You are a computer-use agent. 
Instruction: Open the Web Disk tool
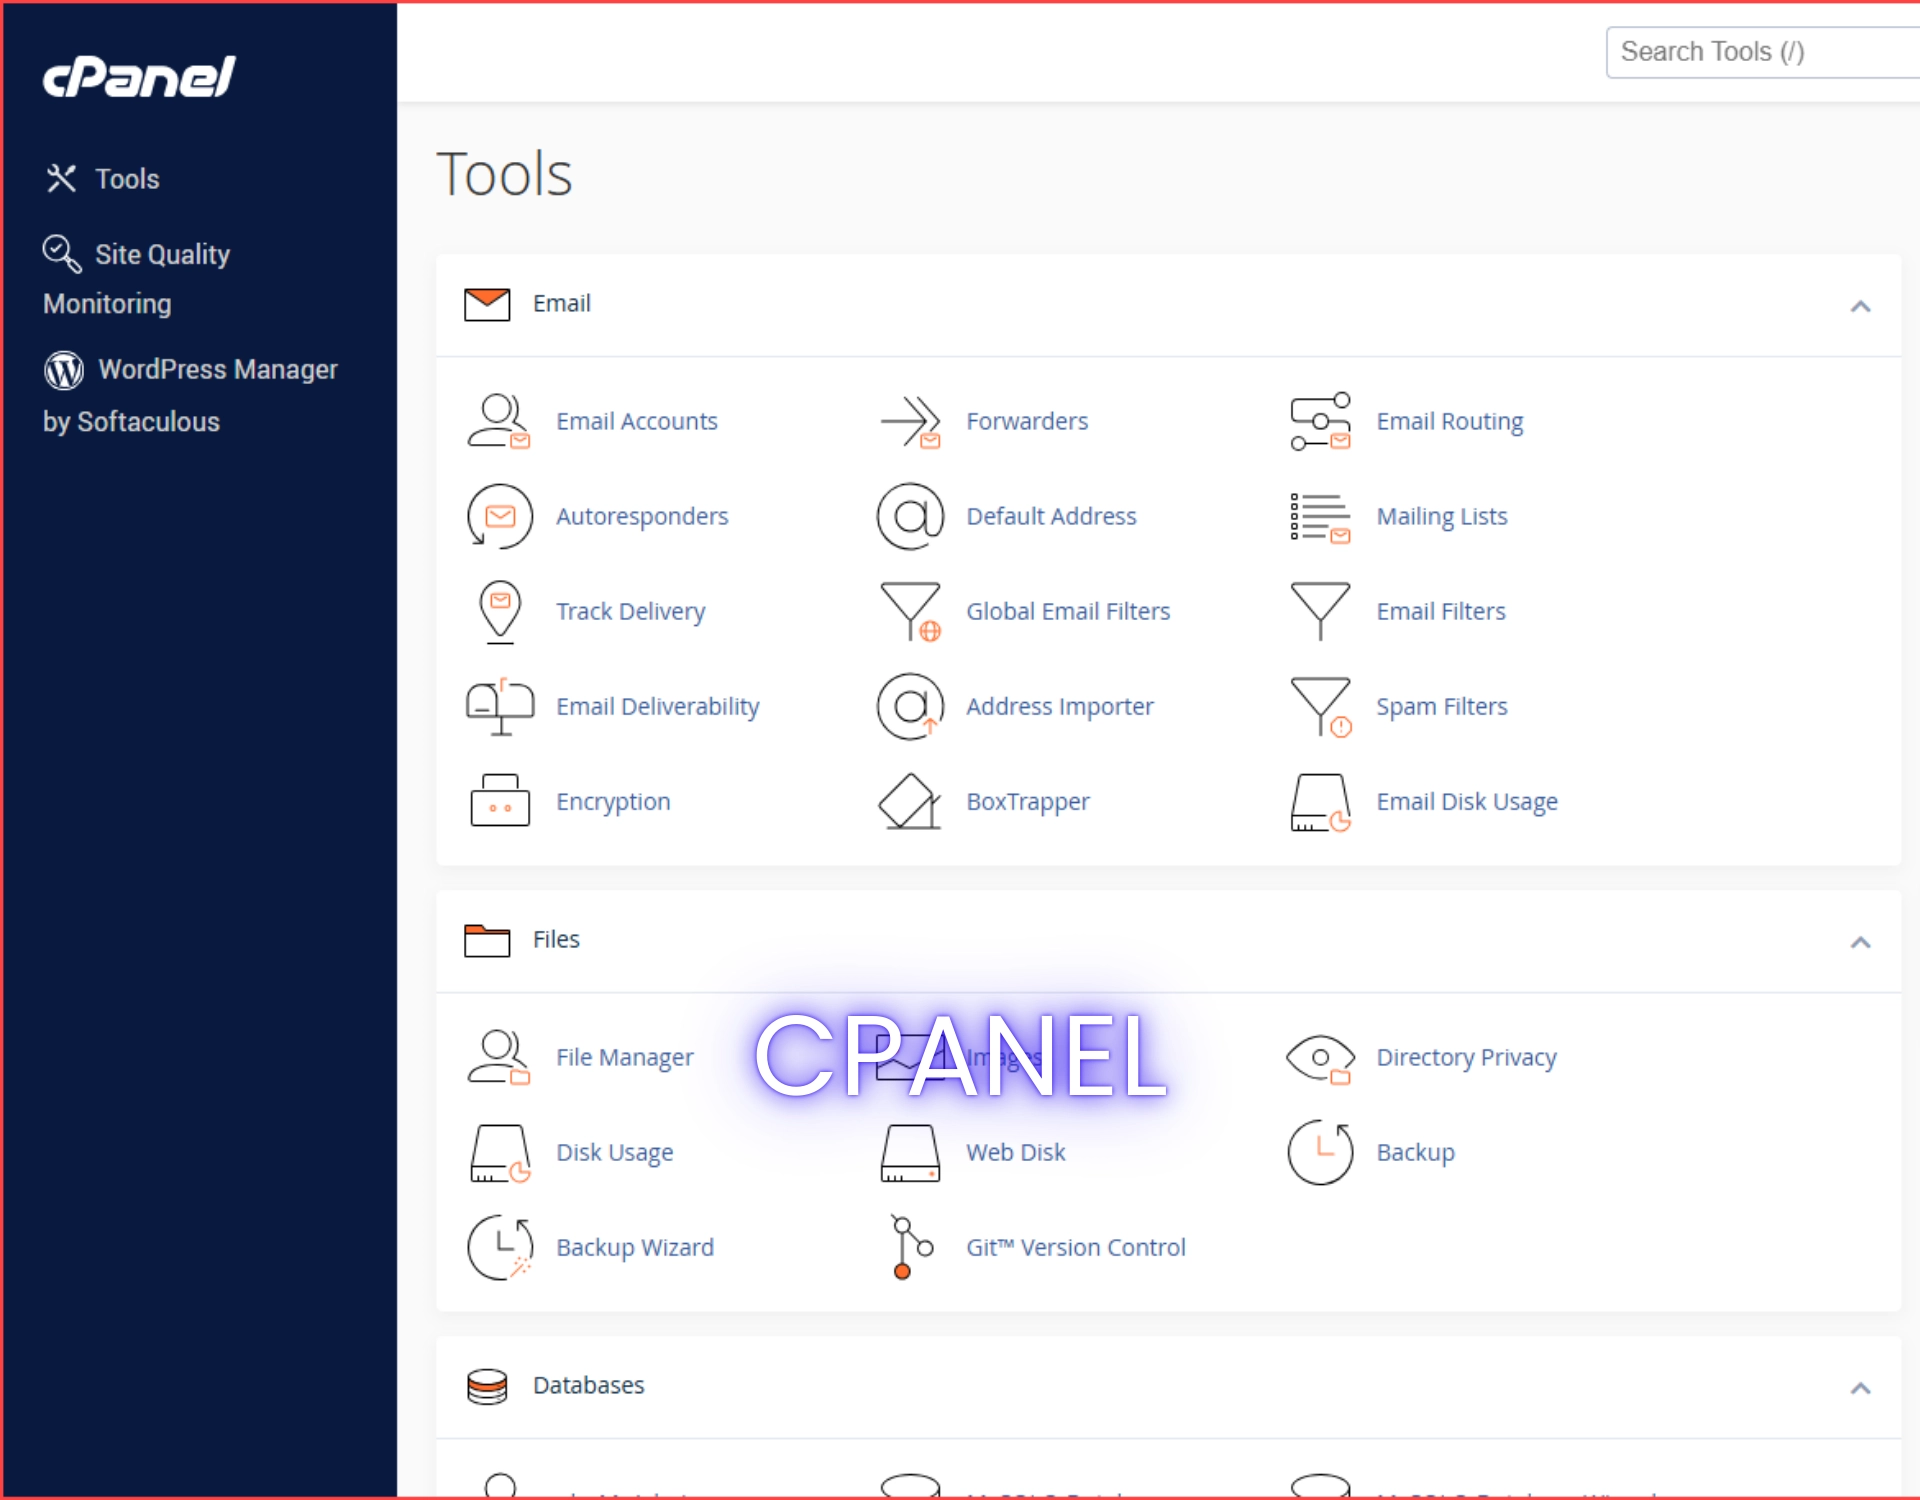click(x=1015, y=1152)
